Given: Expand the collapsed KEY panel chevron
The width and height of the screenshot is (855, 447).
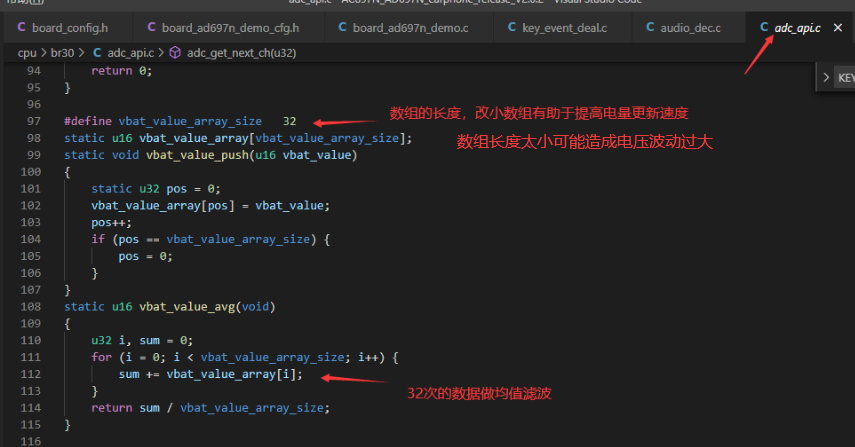Looking at the screenshot, I should pos(826,77).
